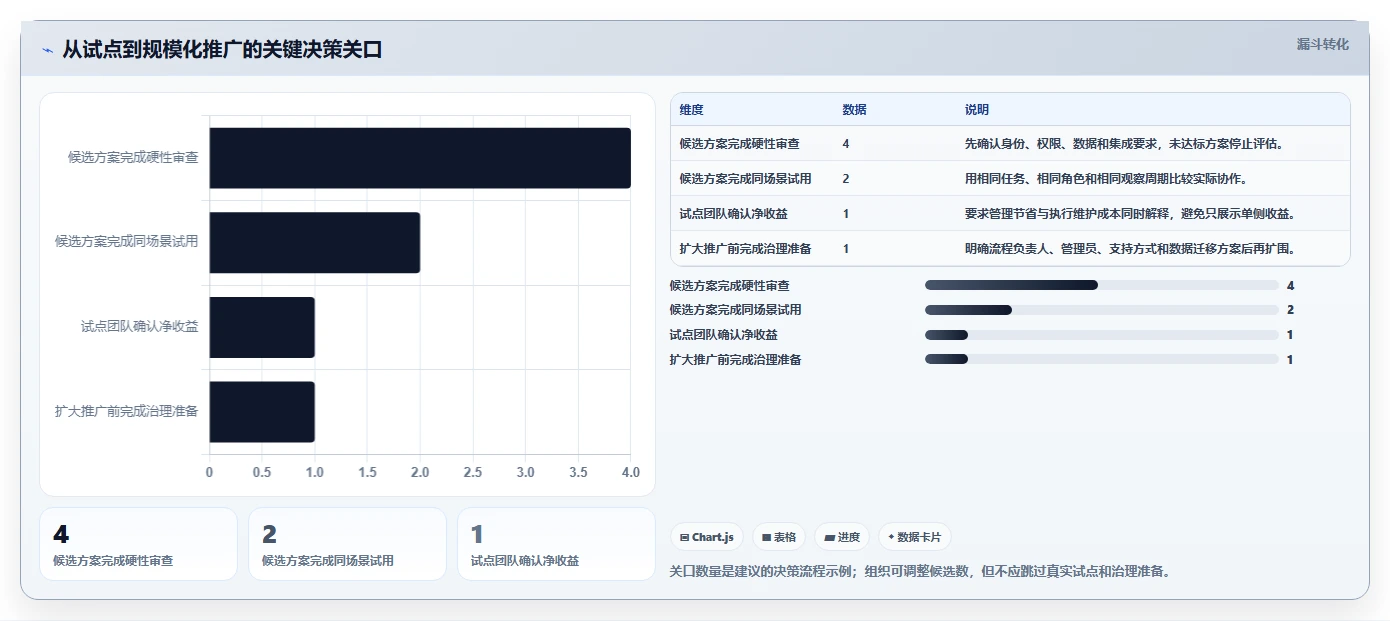
Task: Click progress list label 候选方案完成硬性审查
Action: click(x=729, y=286)
